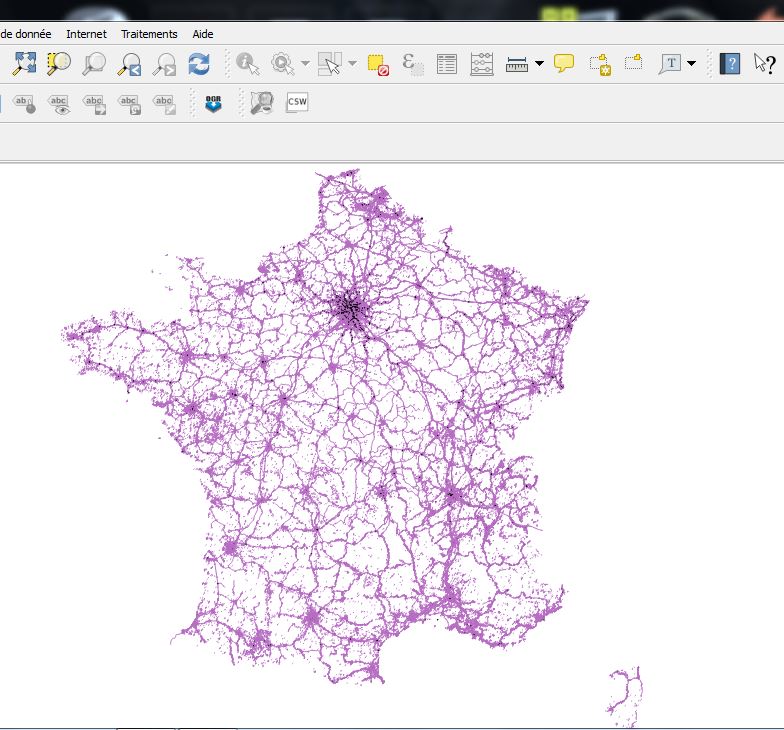Select the Change Label properties tool
Viewport: 784px width, 730px height.
[164, 104]
